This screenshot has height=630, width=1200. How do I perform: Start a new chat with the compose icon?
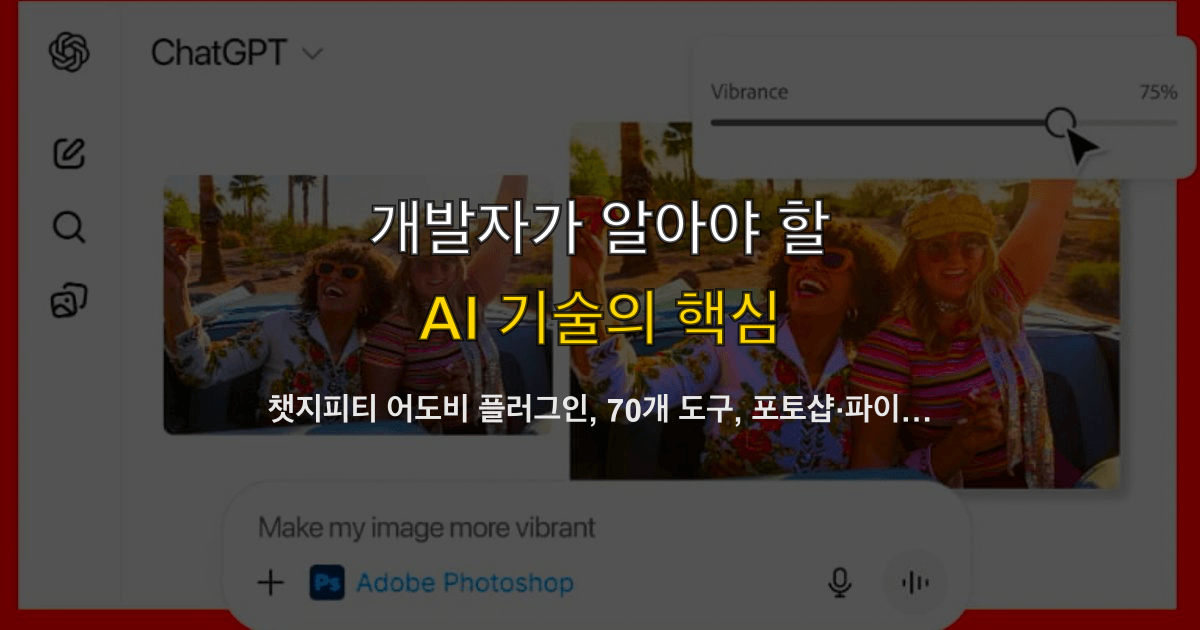tap(69, 153)
